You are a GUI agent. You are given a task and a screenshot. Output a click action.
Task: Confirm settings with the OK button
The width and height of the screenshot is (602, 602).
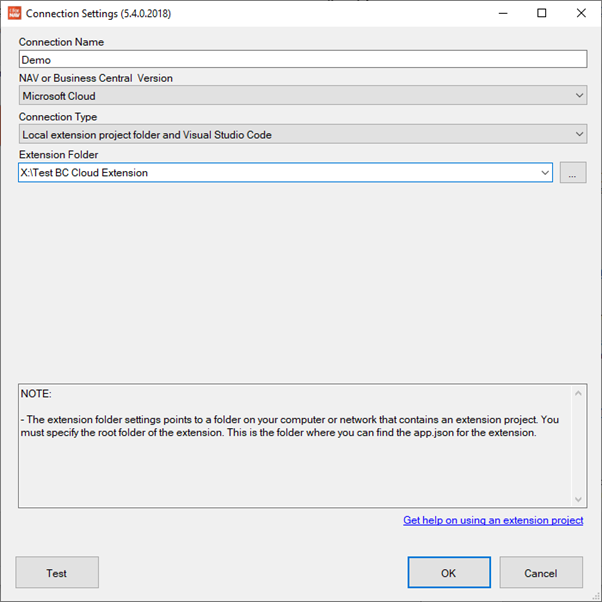449,572
